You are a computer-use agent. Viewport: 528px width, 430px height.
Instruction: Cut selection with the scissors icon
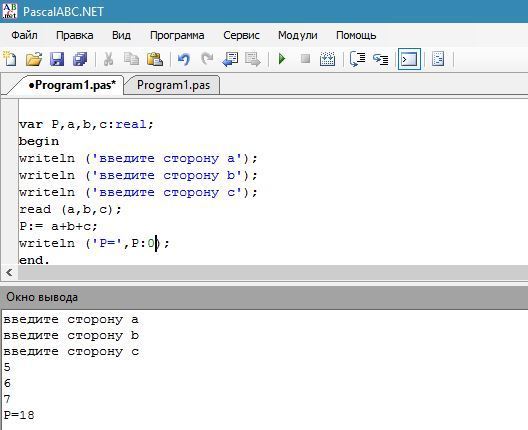[108, 59]
